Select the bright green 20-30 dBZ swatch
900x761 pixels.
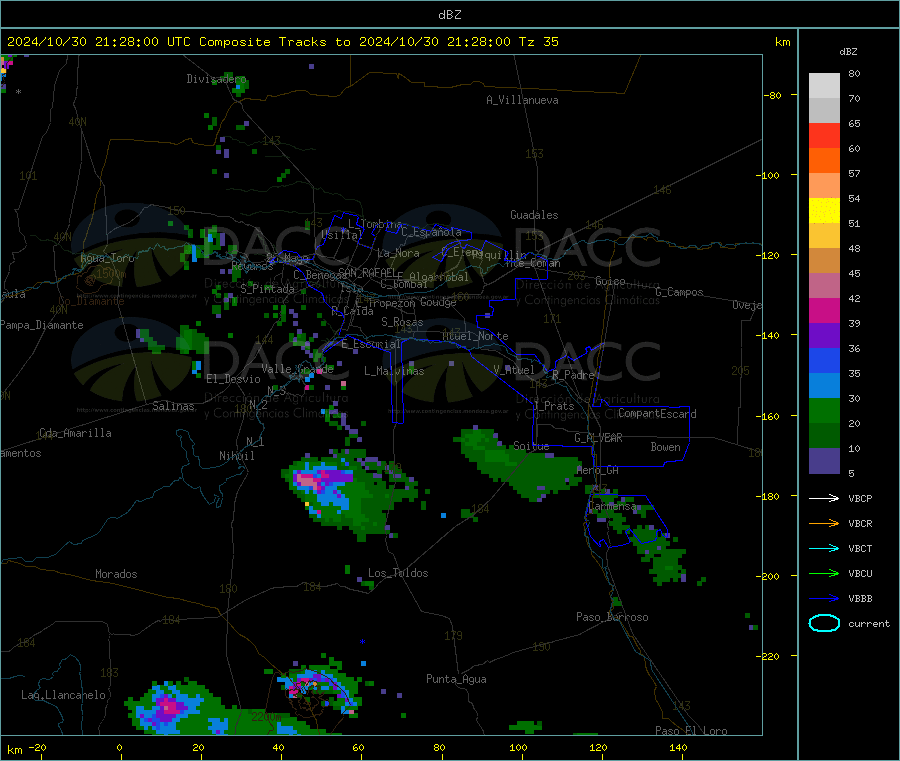[824, 411]
